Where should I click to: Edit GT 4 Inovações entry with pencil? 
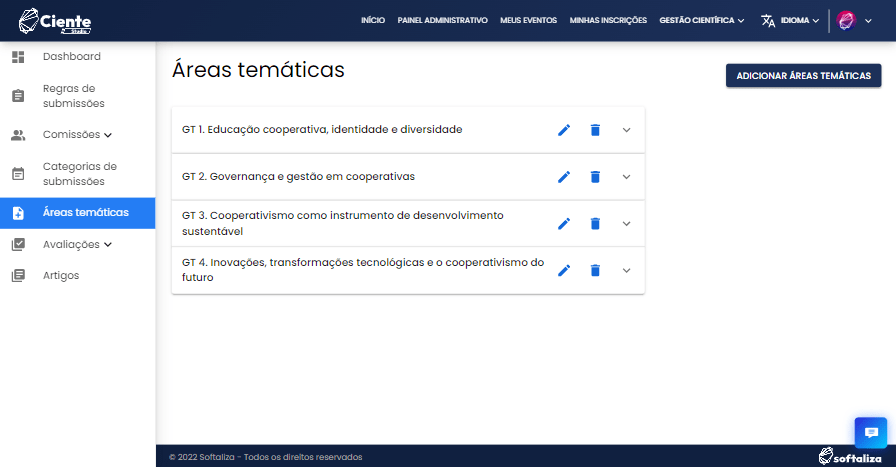pyautogui.click(x=564, y=270)
